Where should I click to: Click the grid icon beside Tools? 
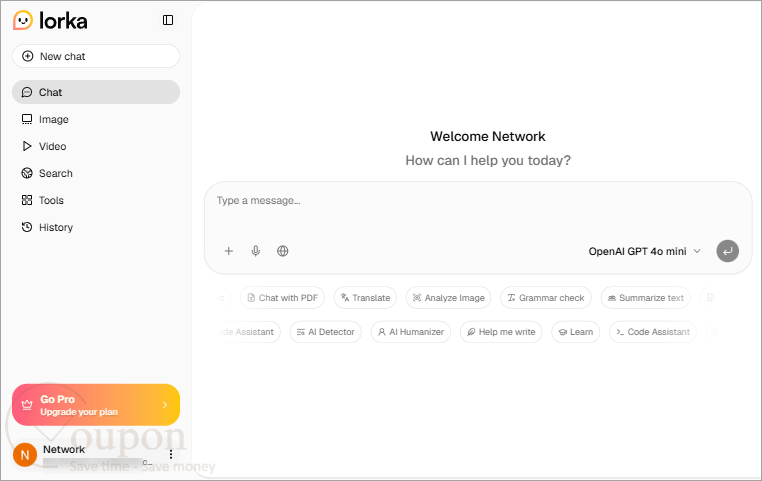(27, 200)
